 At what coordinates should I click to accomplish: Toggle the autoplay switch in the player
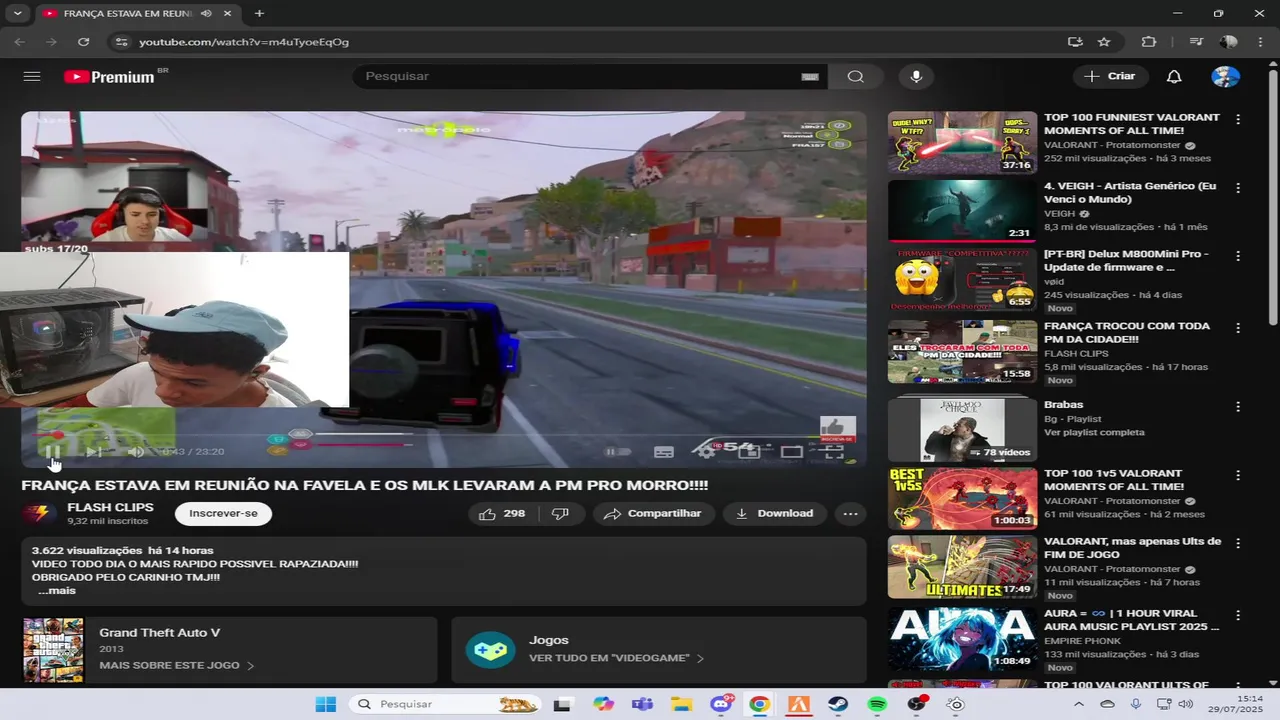(x=618, y=452)
